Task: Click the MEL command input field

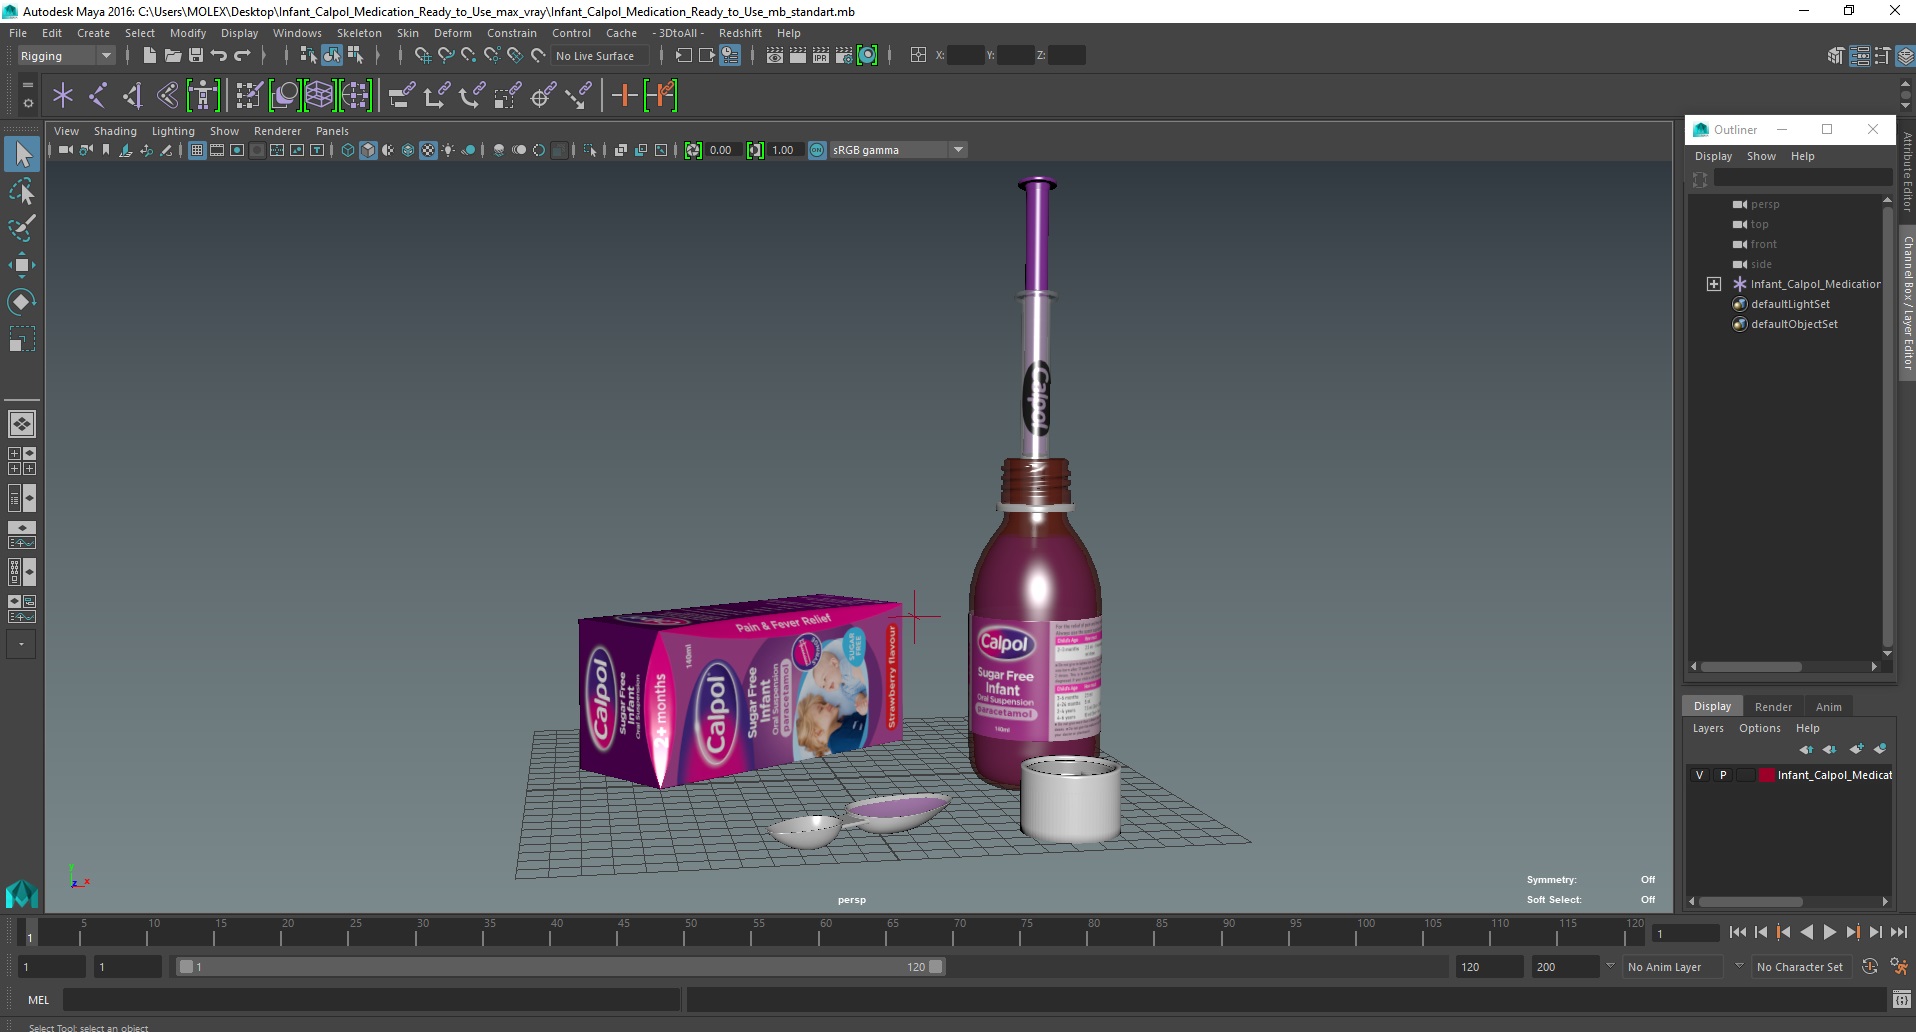Action: [371, 1000]
